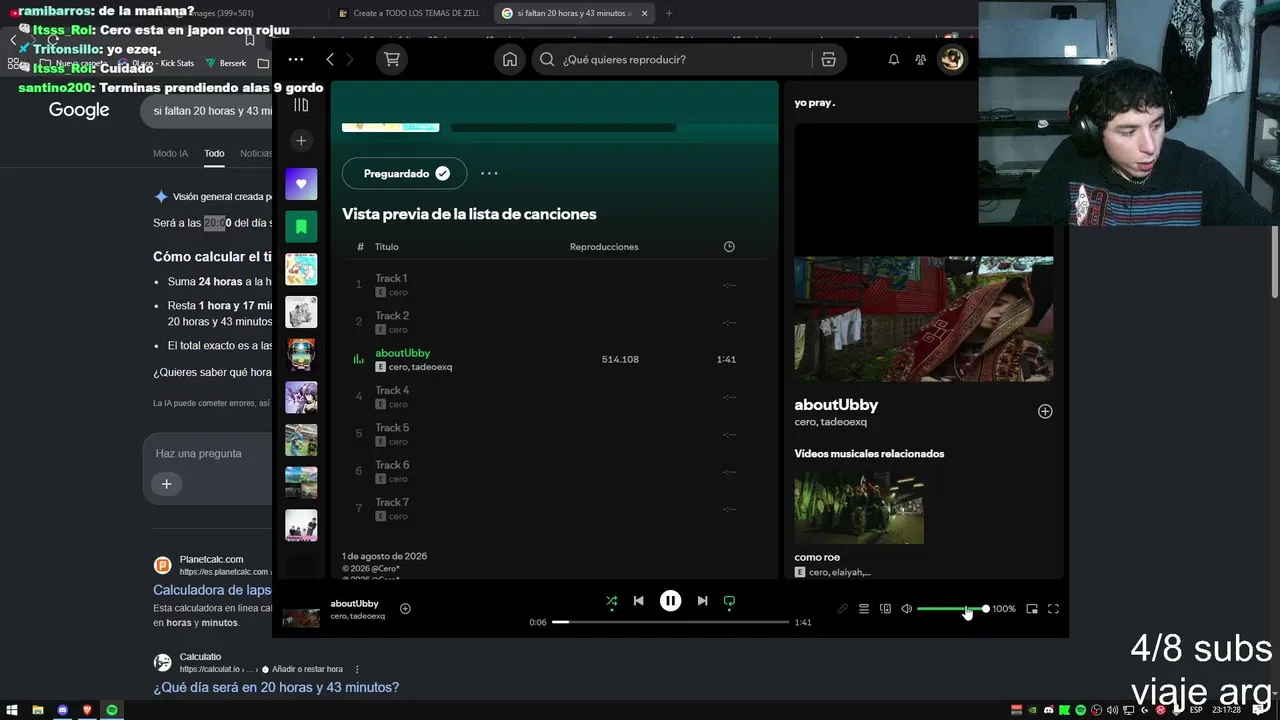
Task: Open the mini player
Action: [1032, 609]
